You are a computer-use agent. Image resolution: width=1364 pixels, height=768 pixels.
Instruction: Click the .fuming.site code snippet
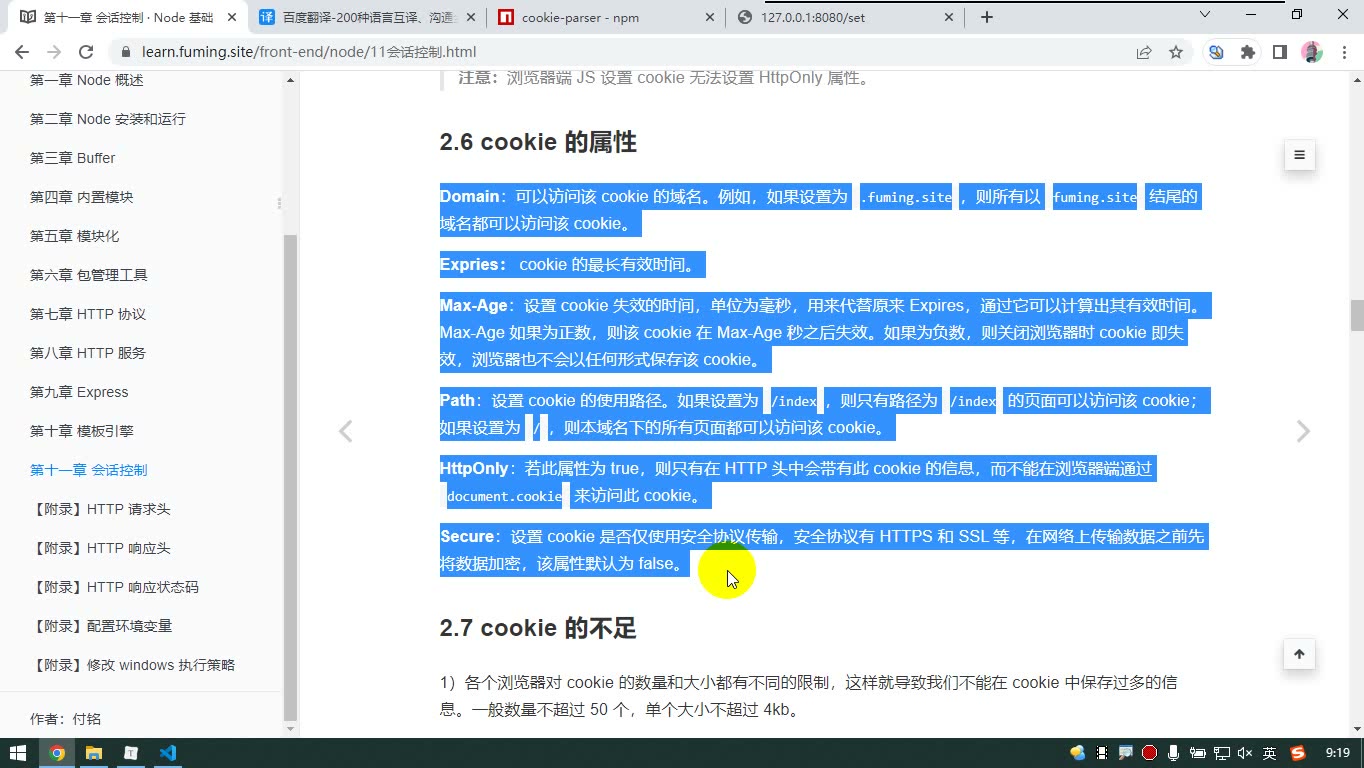click(906, 198)
